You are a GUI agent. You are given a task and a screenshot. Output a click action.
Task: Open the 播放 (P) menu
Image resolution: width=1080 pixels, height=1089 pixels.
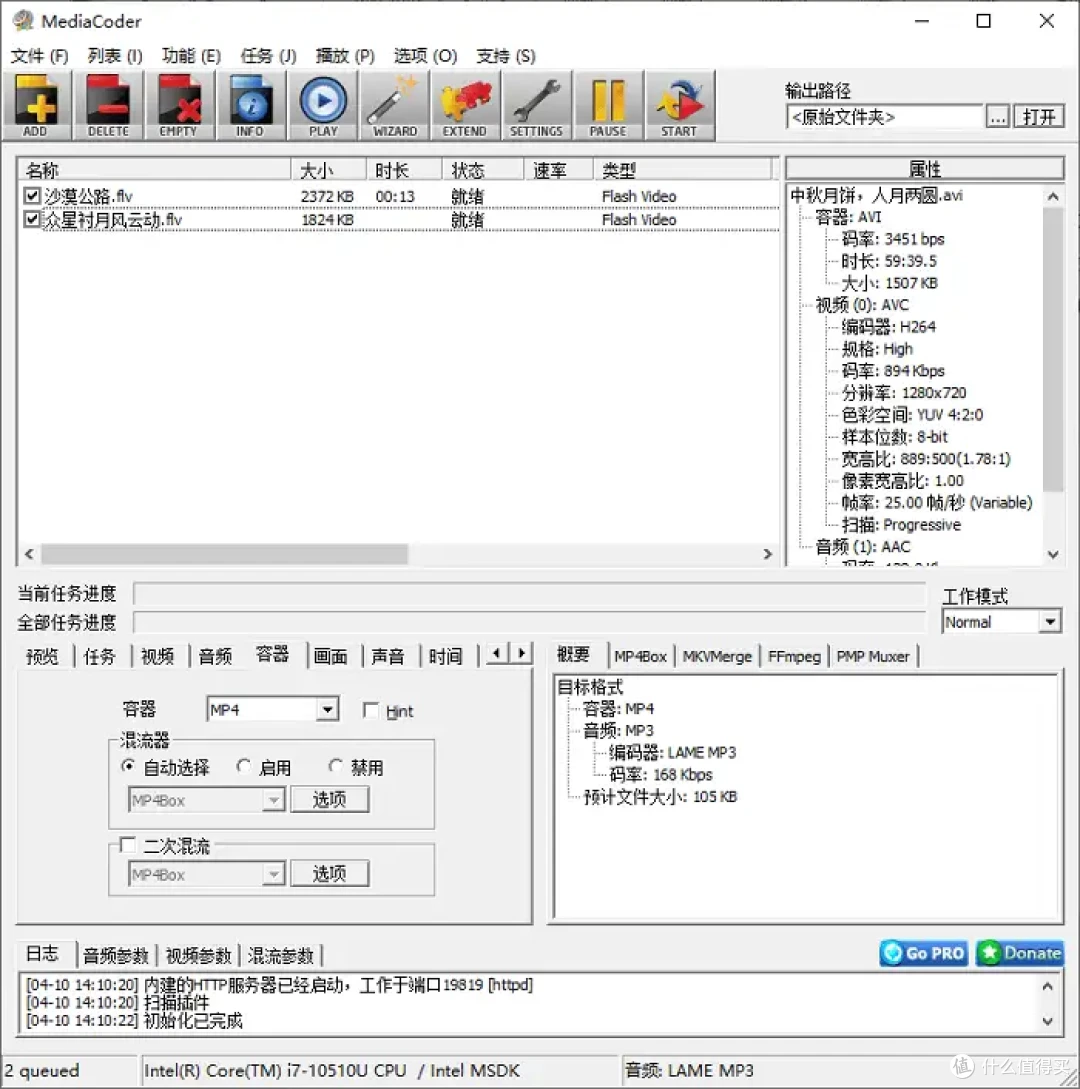click(x=345, y=56)
